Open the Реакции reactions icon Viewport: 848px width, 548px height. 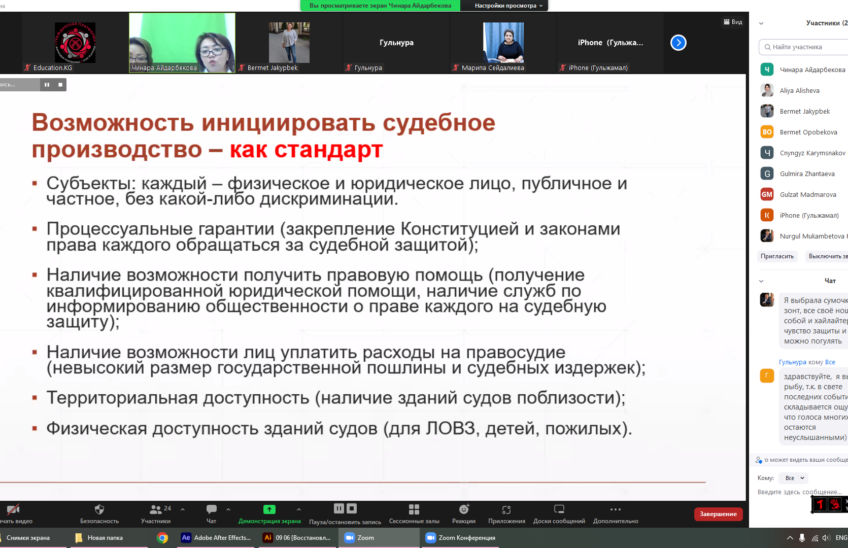point(464,510)
